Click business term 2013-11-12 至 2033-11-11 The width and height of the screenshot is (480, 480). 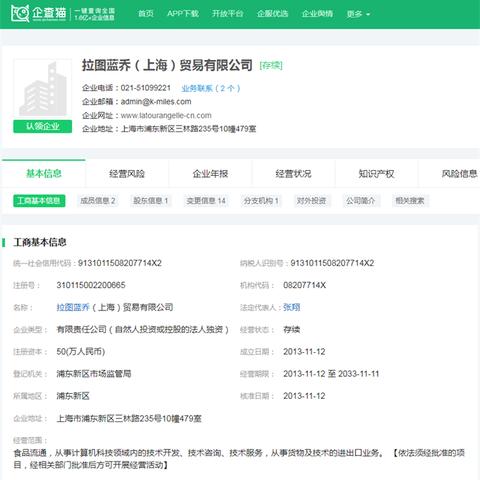[331, 374]
